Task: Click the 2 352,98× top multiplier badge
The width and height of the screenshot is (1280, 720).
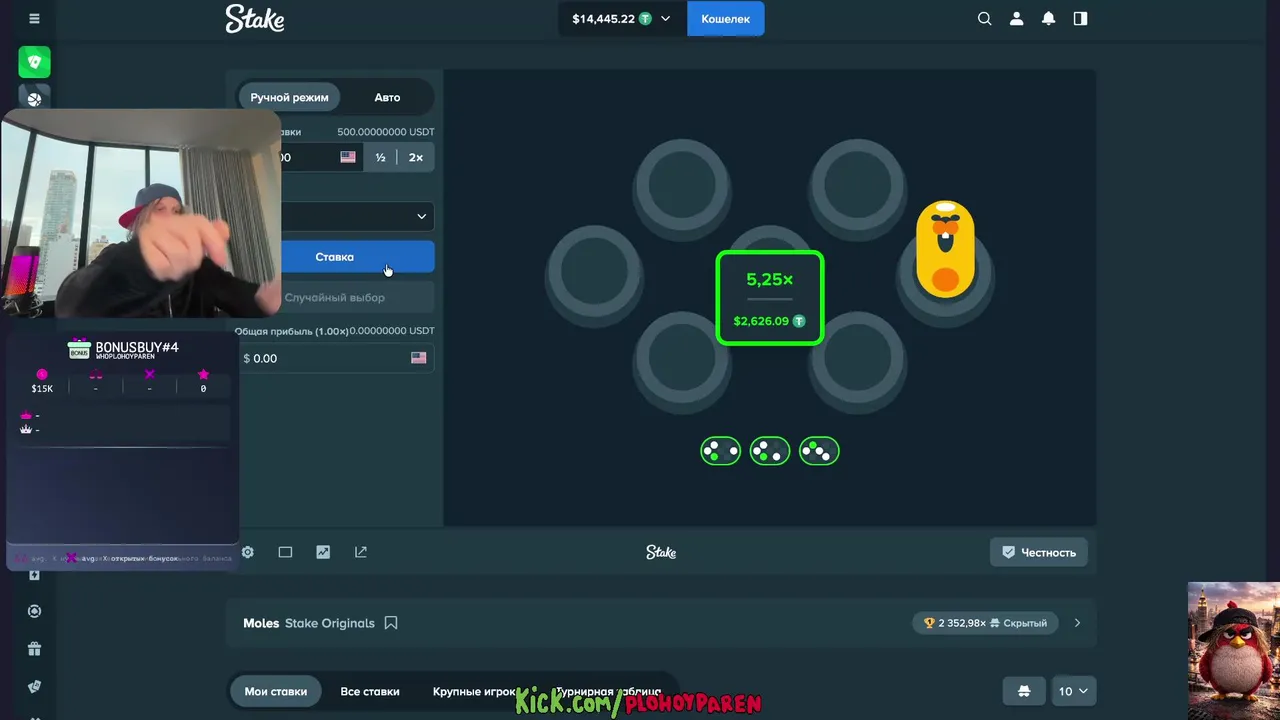Action: pyautogui.click(x=985, y=623)
